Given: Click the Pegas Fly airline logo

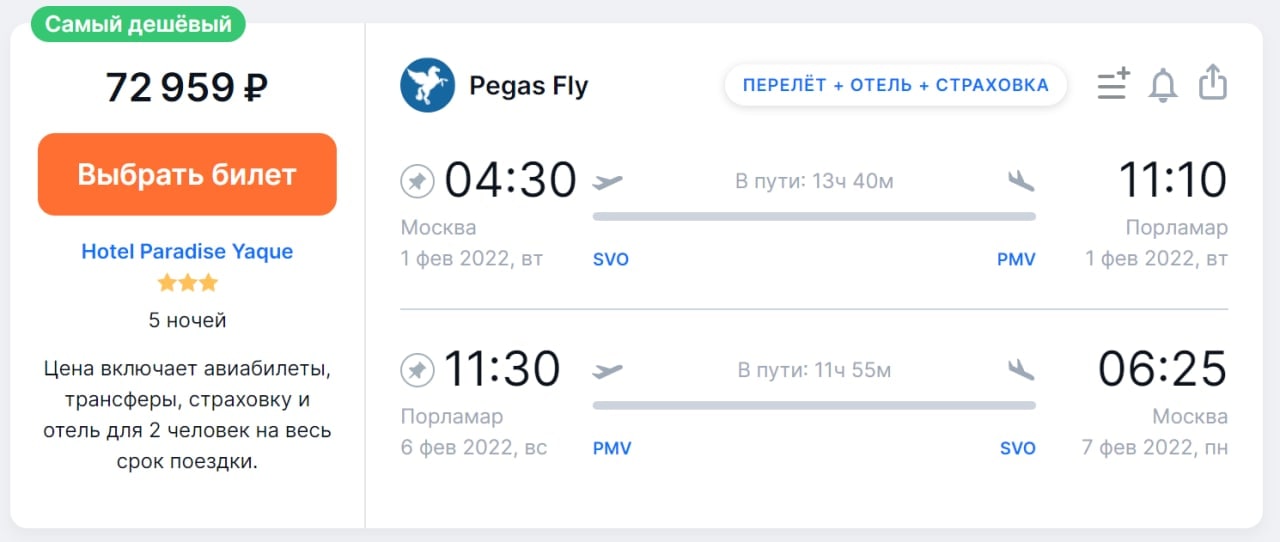Looking at the screenshot, I should click(427, 85).
